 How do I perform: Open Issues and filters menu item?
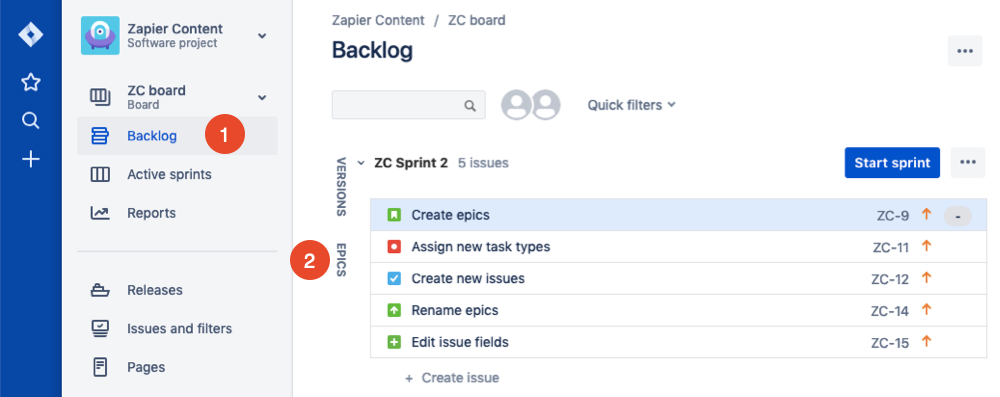177,329
